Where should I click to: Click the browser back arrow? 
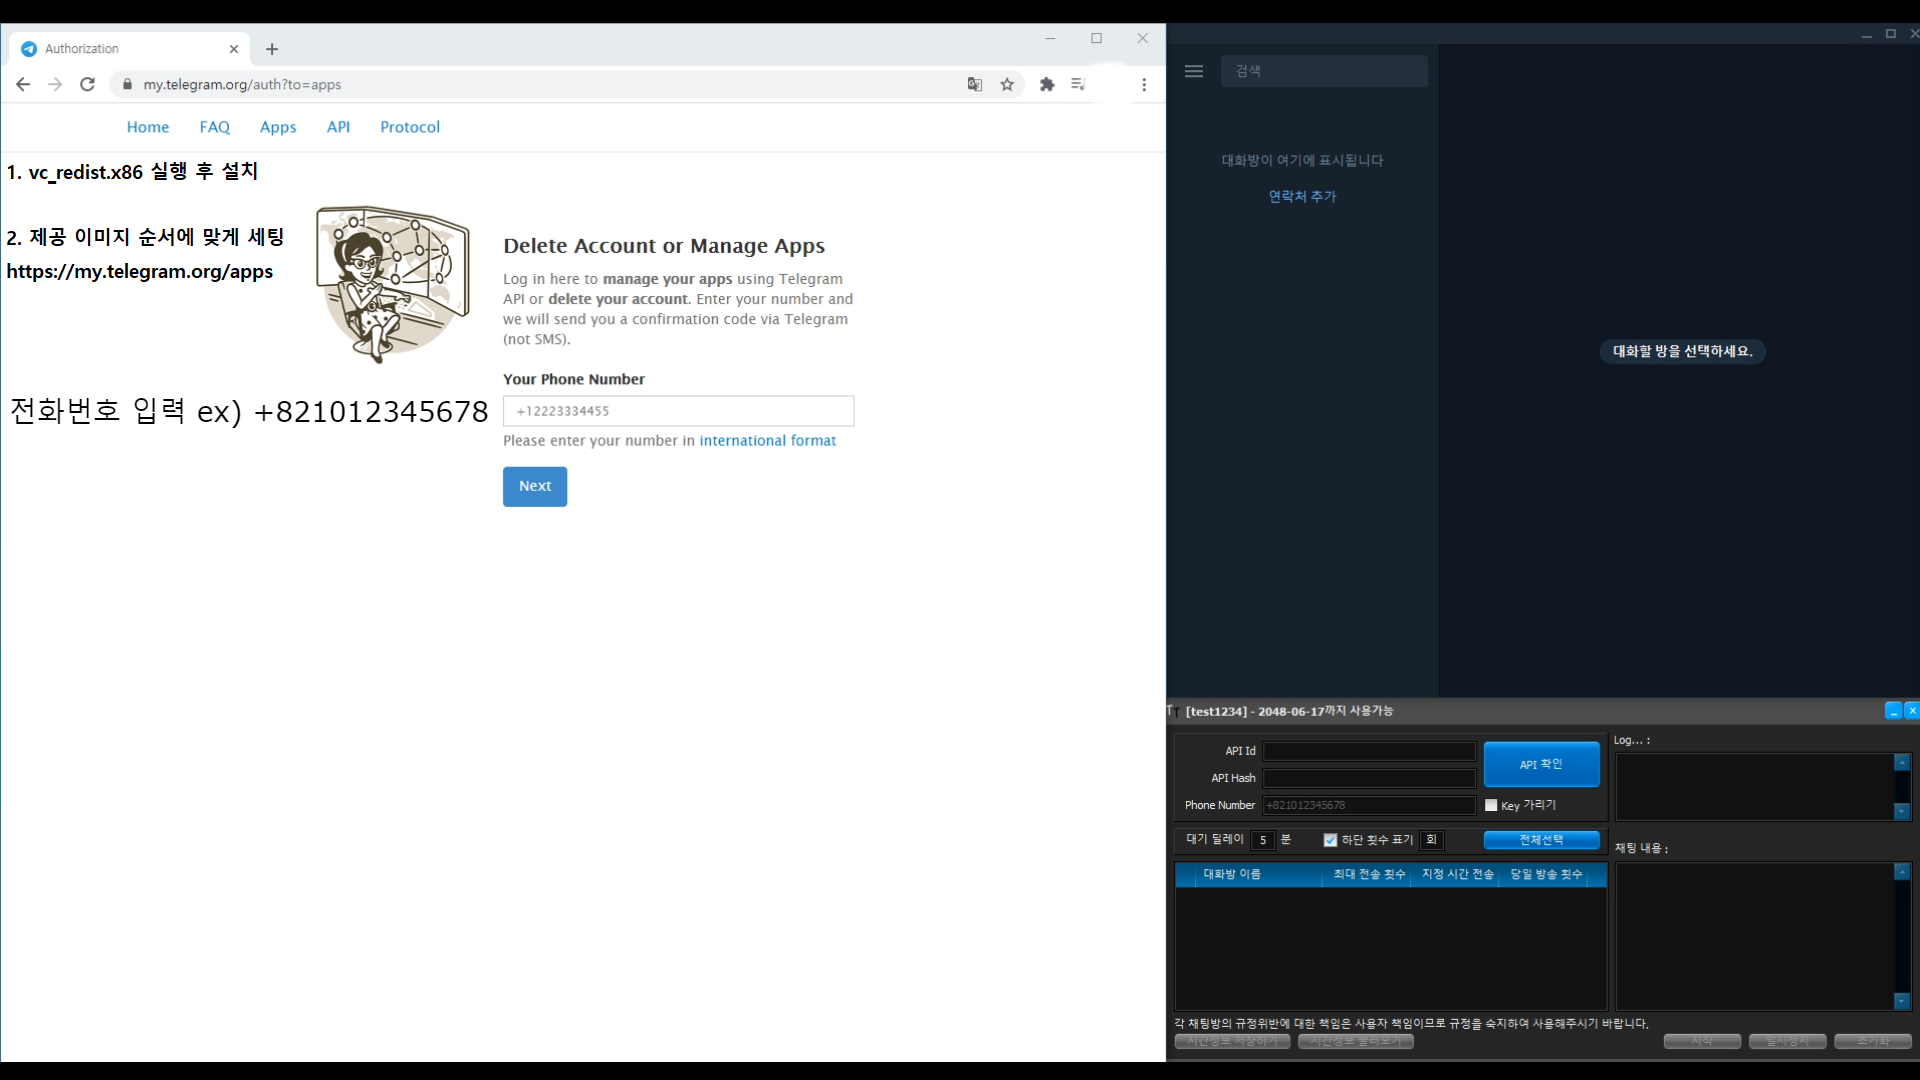23,85
